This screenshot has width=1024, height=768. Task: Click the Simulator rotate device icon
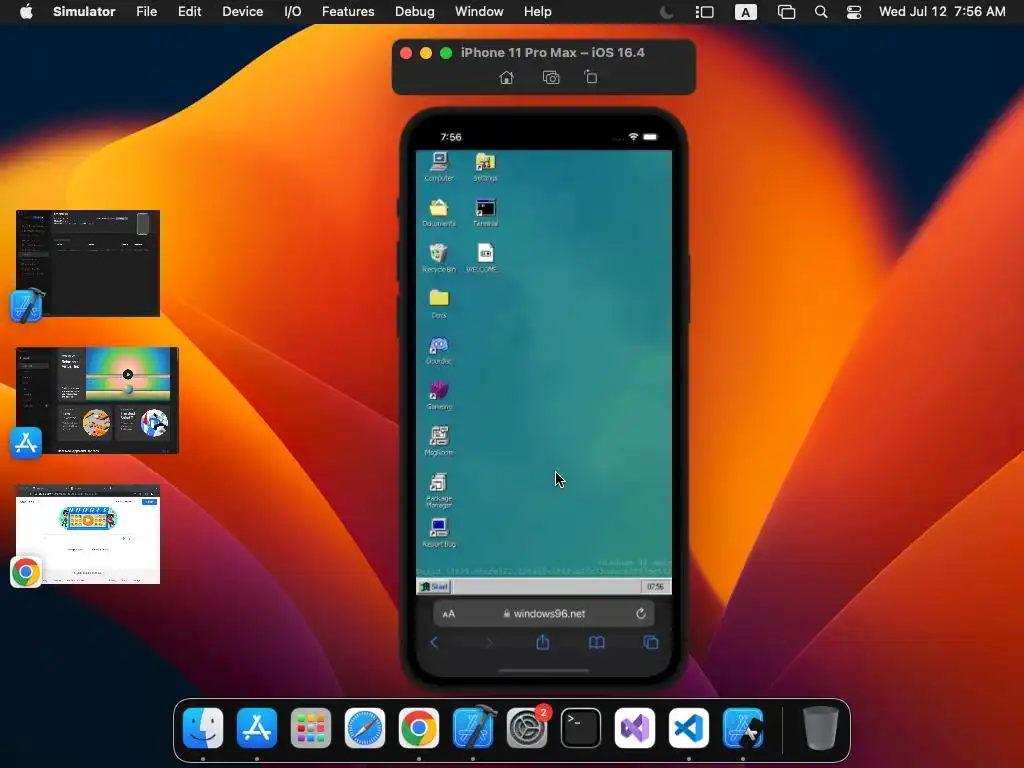(590, 78)
